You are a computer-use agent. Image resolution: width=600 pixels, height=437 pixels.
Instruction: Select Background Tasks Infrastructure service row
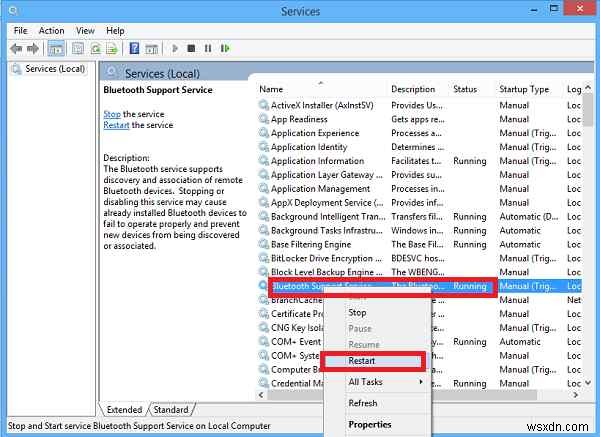pos(420,230)
